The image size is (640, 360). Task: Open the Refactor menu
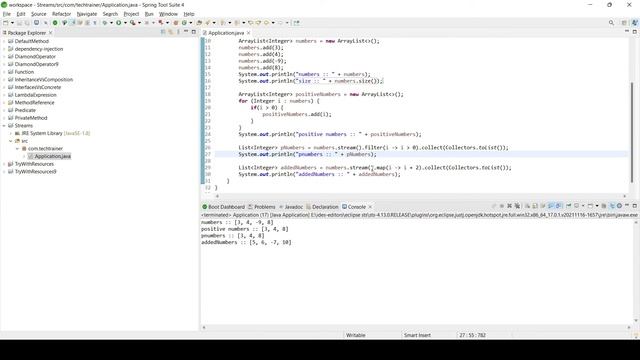click(x=61, y=14)
